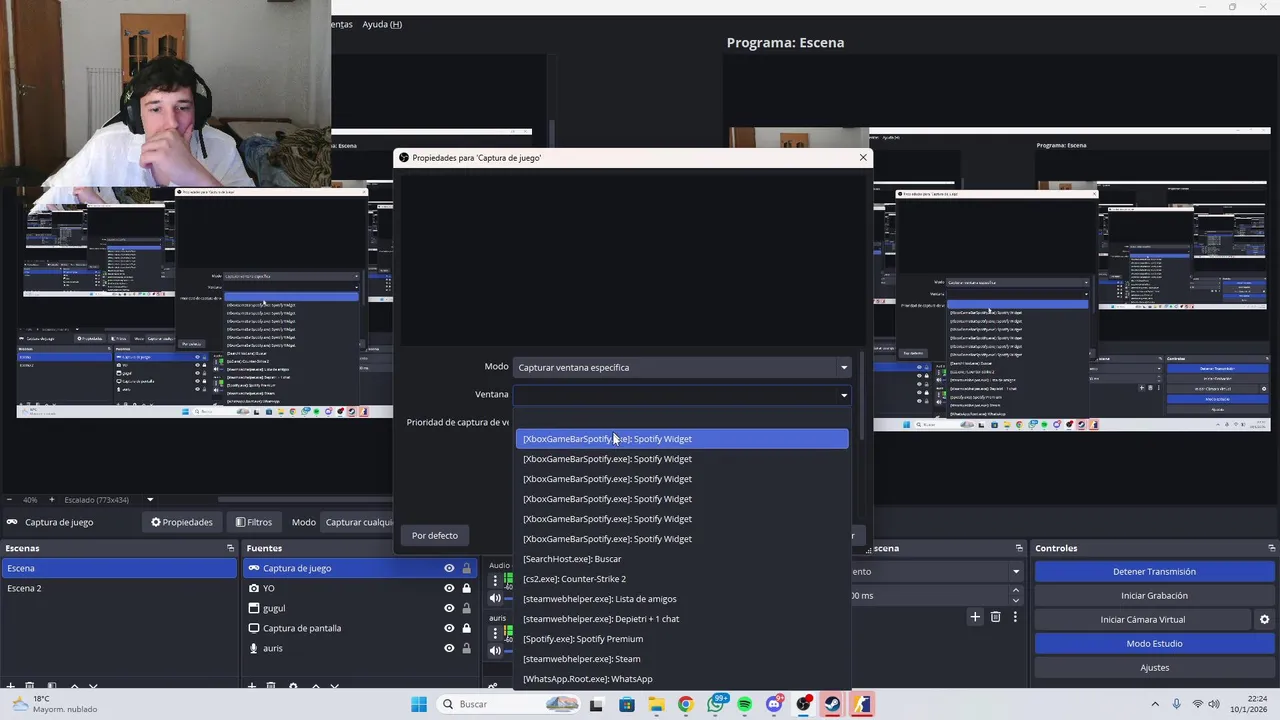This screenshot has width=1280, height=720.
Task: Open WhatsApp from the taskbar
Action: click(715, 704)
